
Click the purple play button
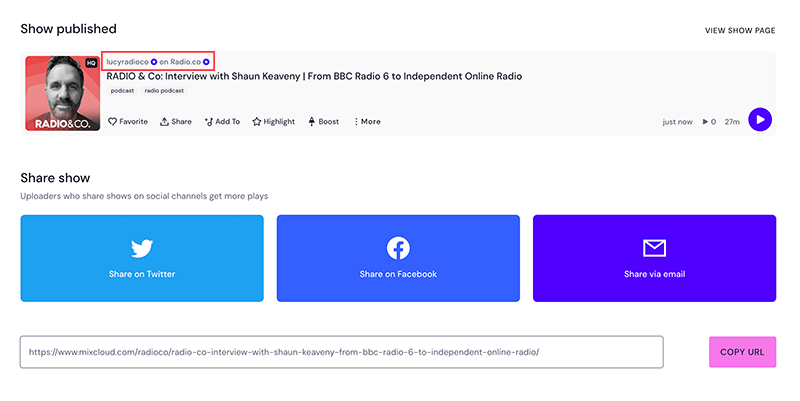point(760,120)
